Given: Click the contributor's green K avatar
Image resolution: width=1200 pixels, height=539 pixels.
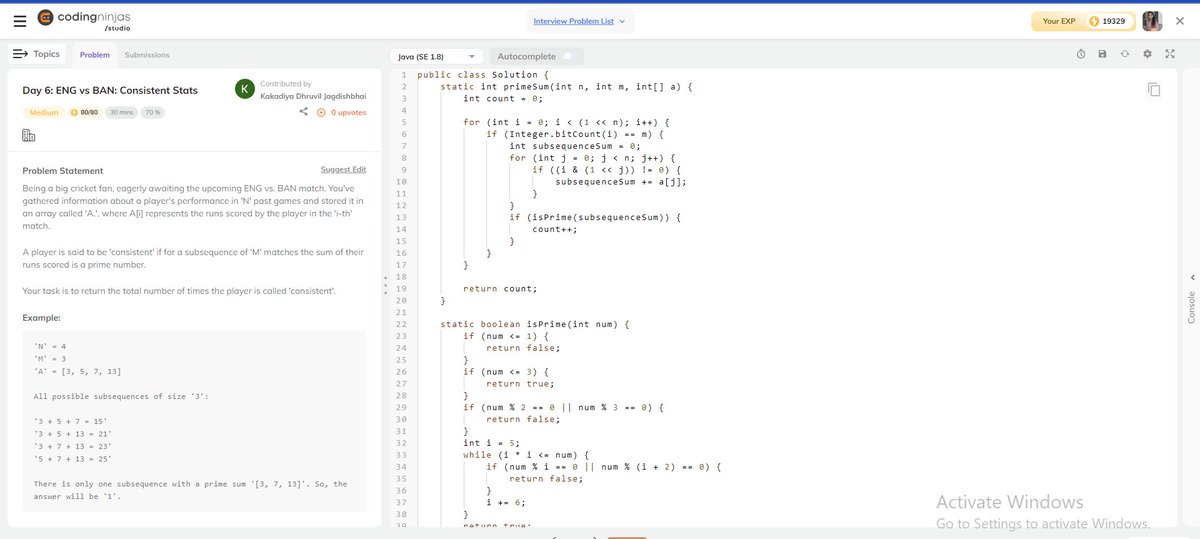Looking at the screenshot, I should (x=243, y=89).
